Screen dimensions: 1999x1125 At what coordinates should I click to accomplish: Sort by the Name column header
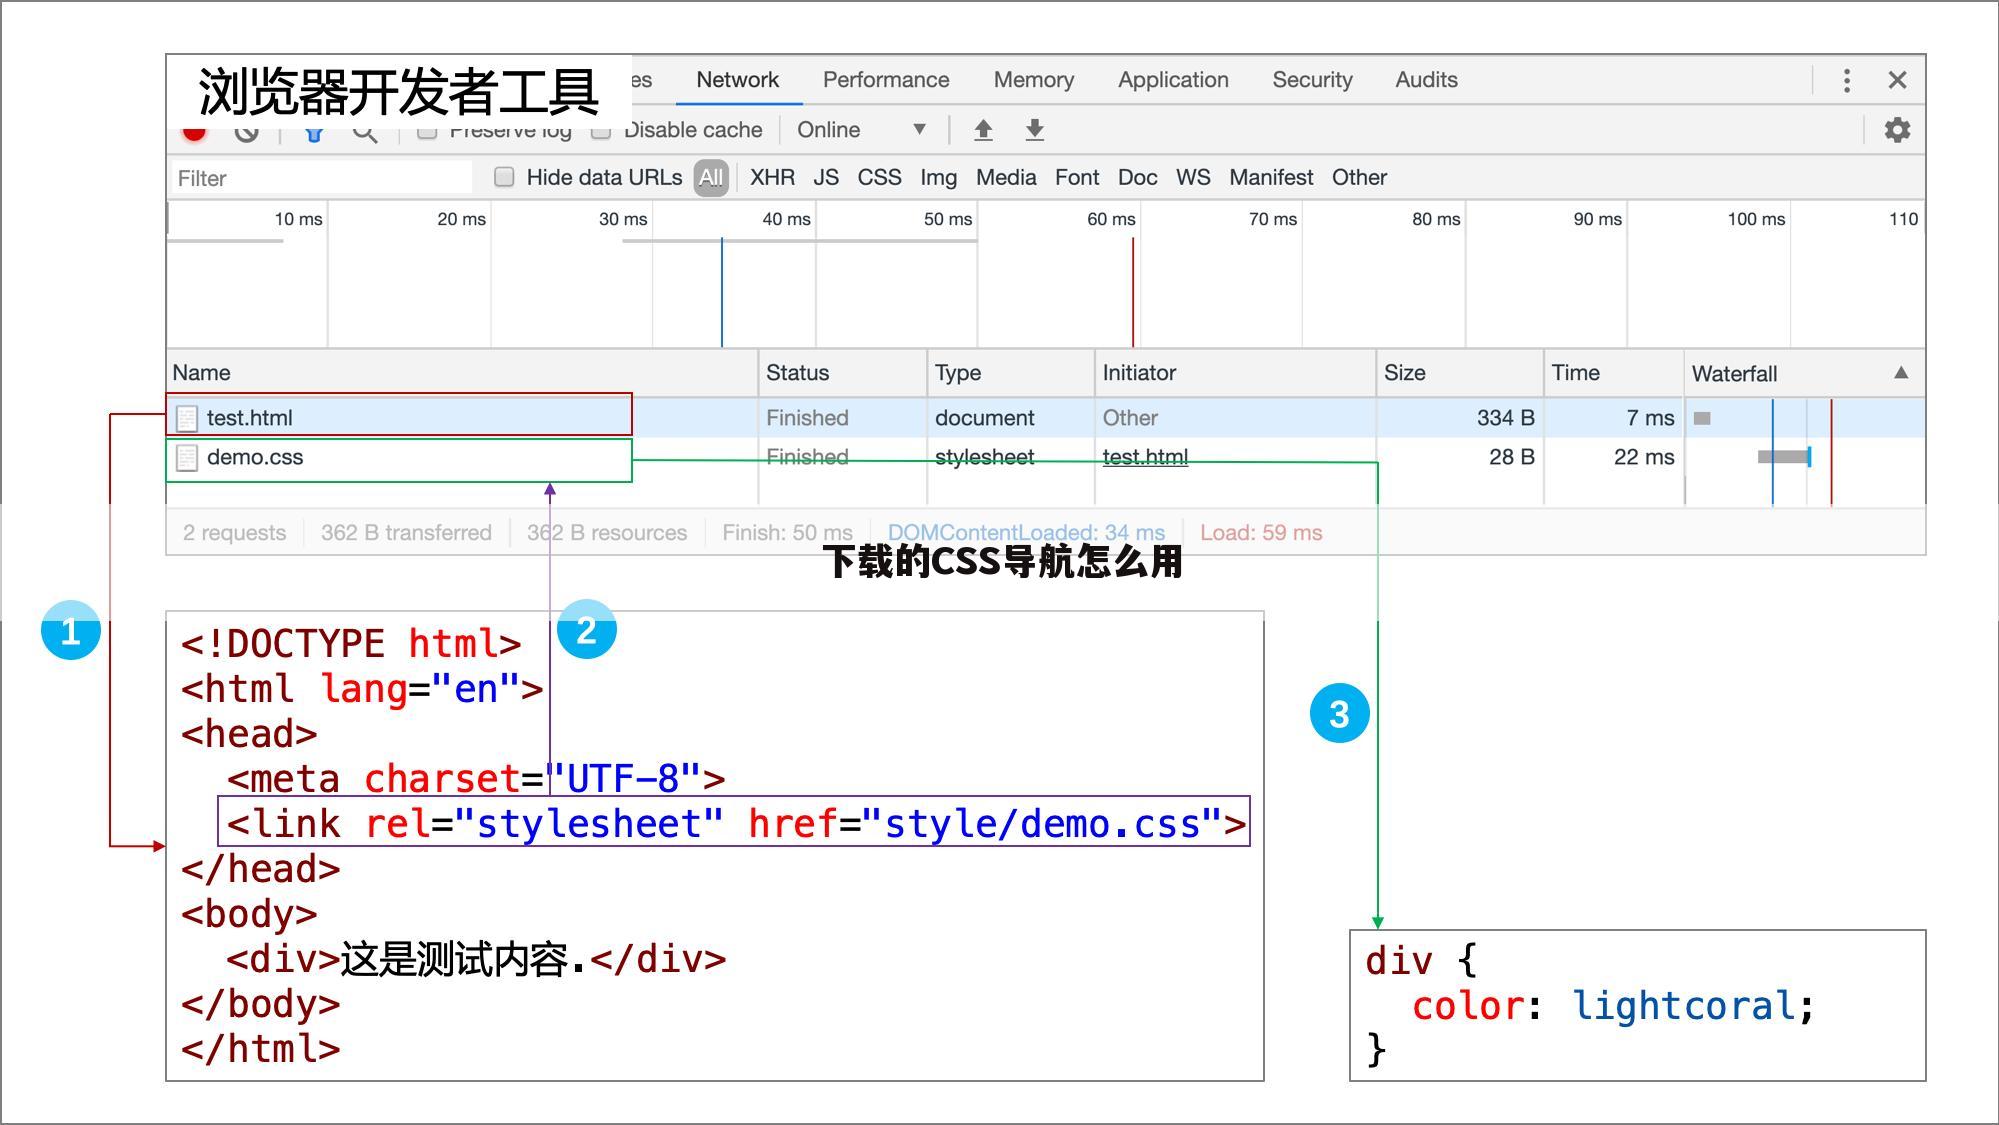tap(462, 373)
